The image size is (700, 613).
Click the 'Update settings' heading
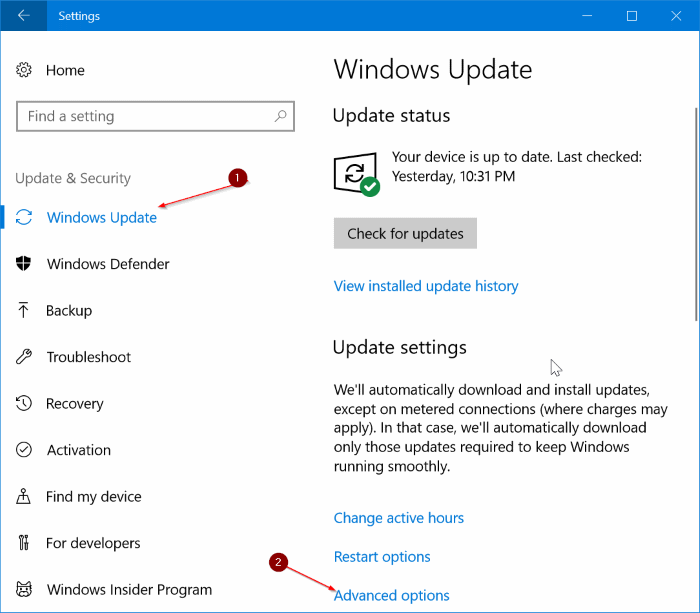tap(400, 347)
